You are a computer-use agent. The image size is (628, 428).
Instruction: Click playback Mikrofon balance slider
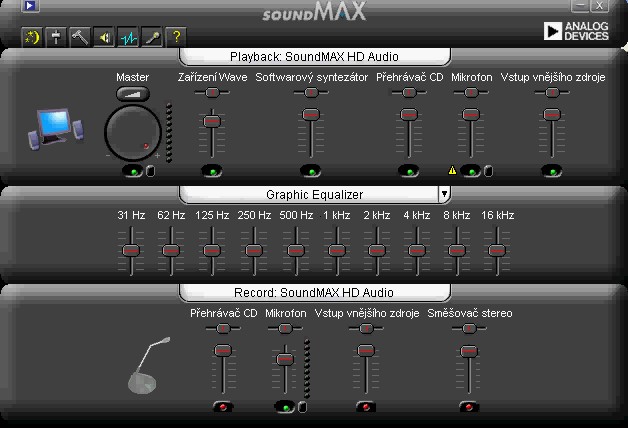pyautogui.click(x=471, y=92)
